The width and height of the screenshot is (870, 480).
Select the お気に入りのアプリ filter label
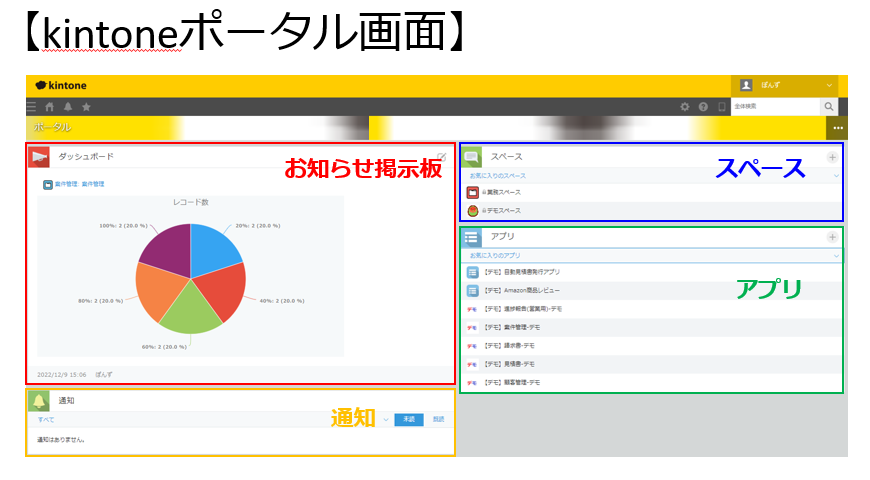(495, 256)
